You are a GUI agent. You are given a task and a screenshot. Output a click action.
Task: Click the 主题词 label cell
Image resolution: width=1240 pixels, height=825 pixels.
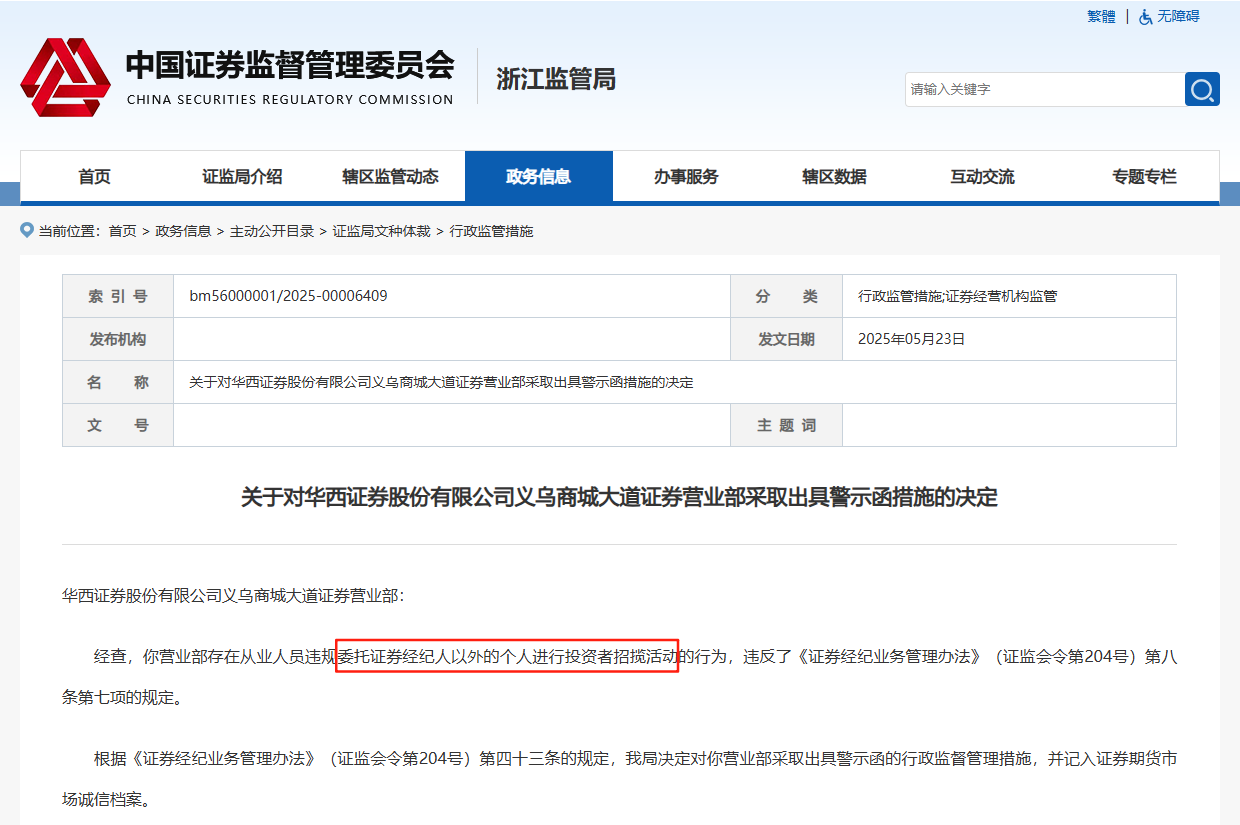(786, 425)
